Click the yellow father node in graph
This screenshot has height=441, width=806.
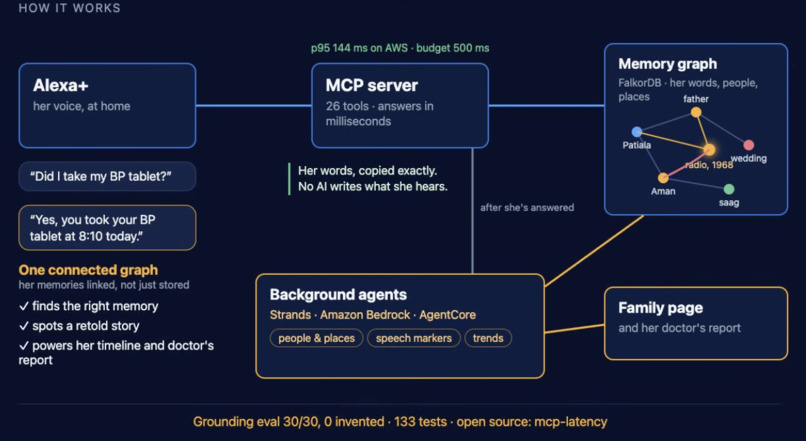696,112
